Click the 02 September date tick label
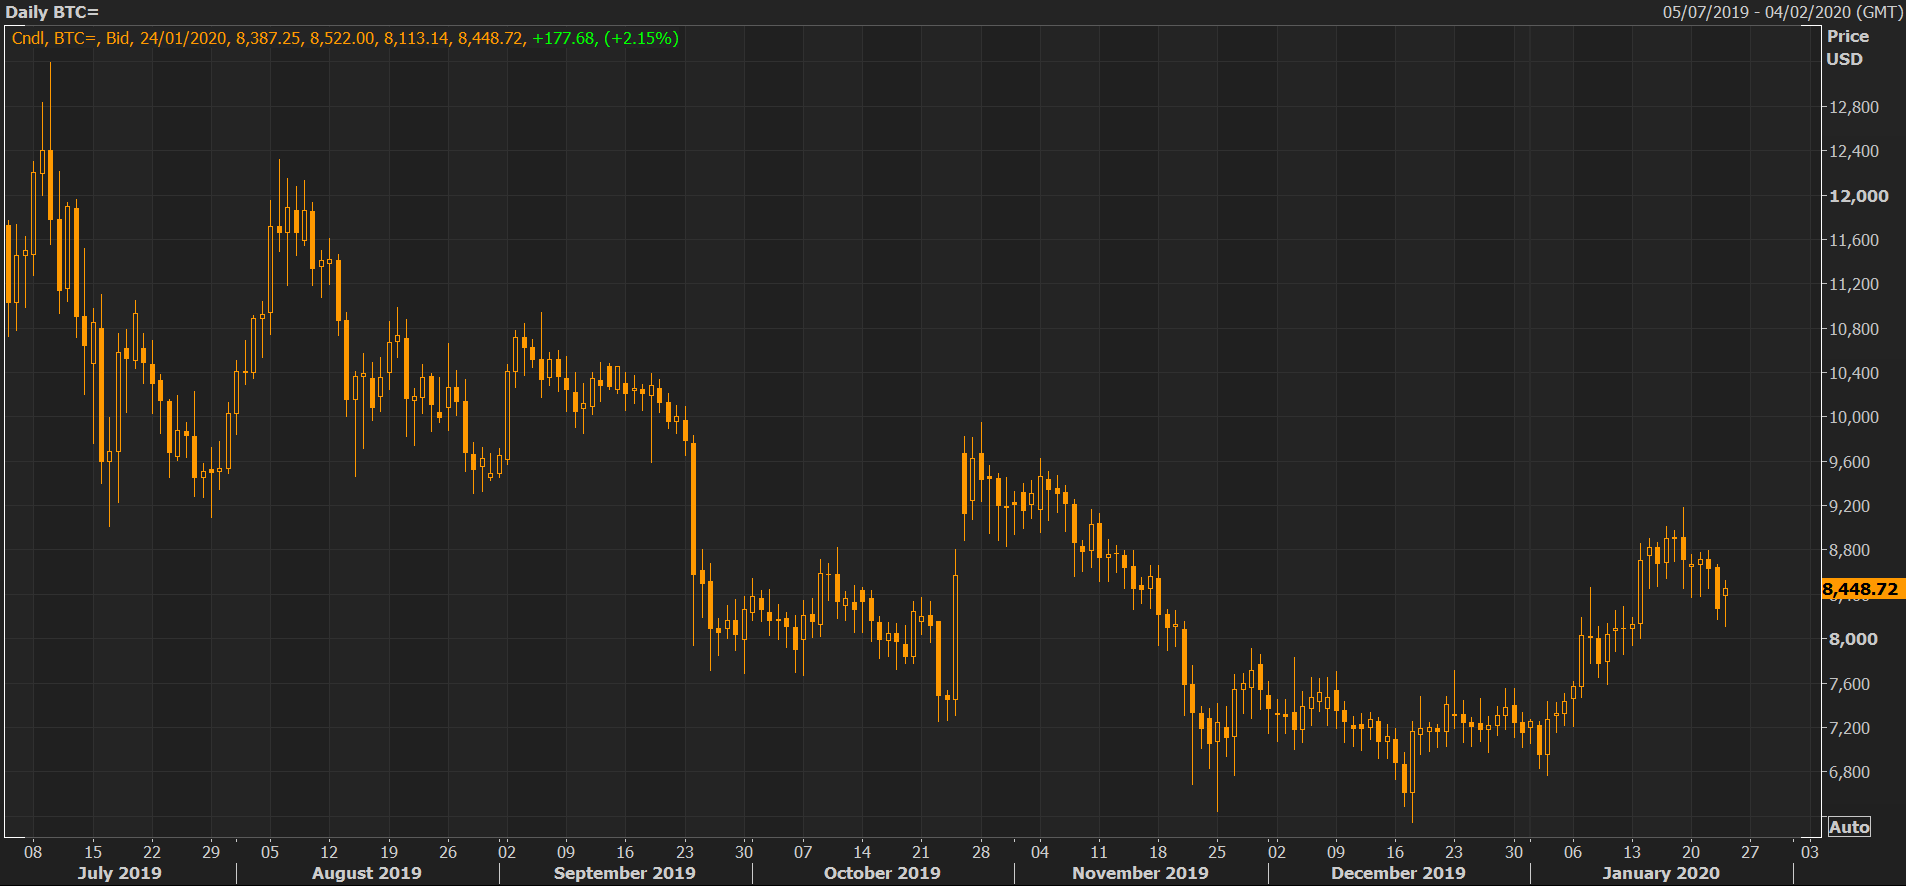1906x886 pixels. click(507, 852)
